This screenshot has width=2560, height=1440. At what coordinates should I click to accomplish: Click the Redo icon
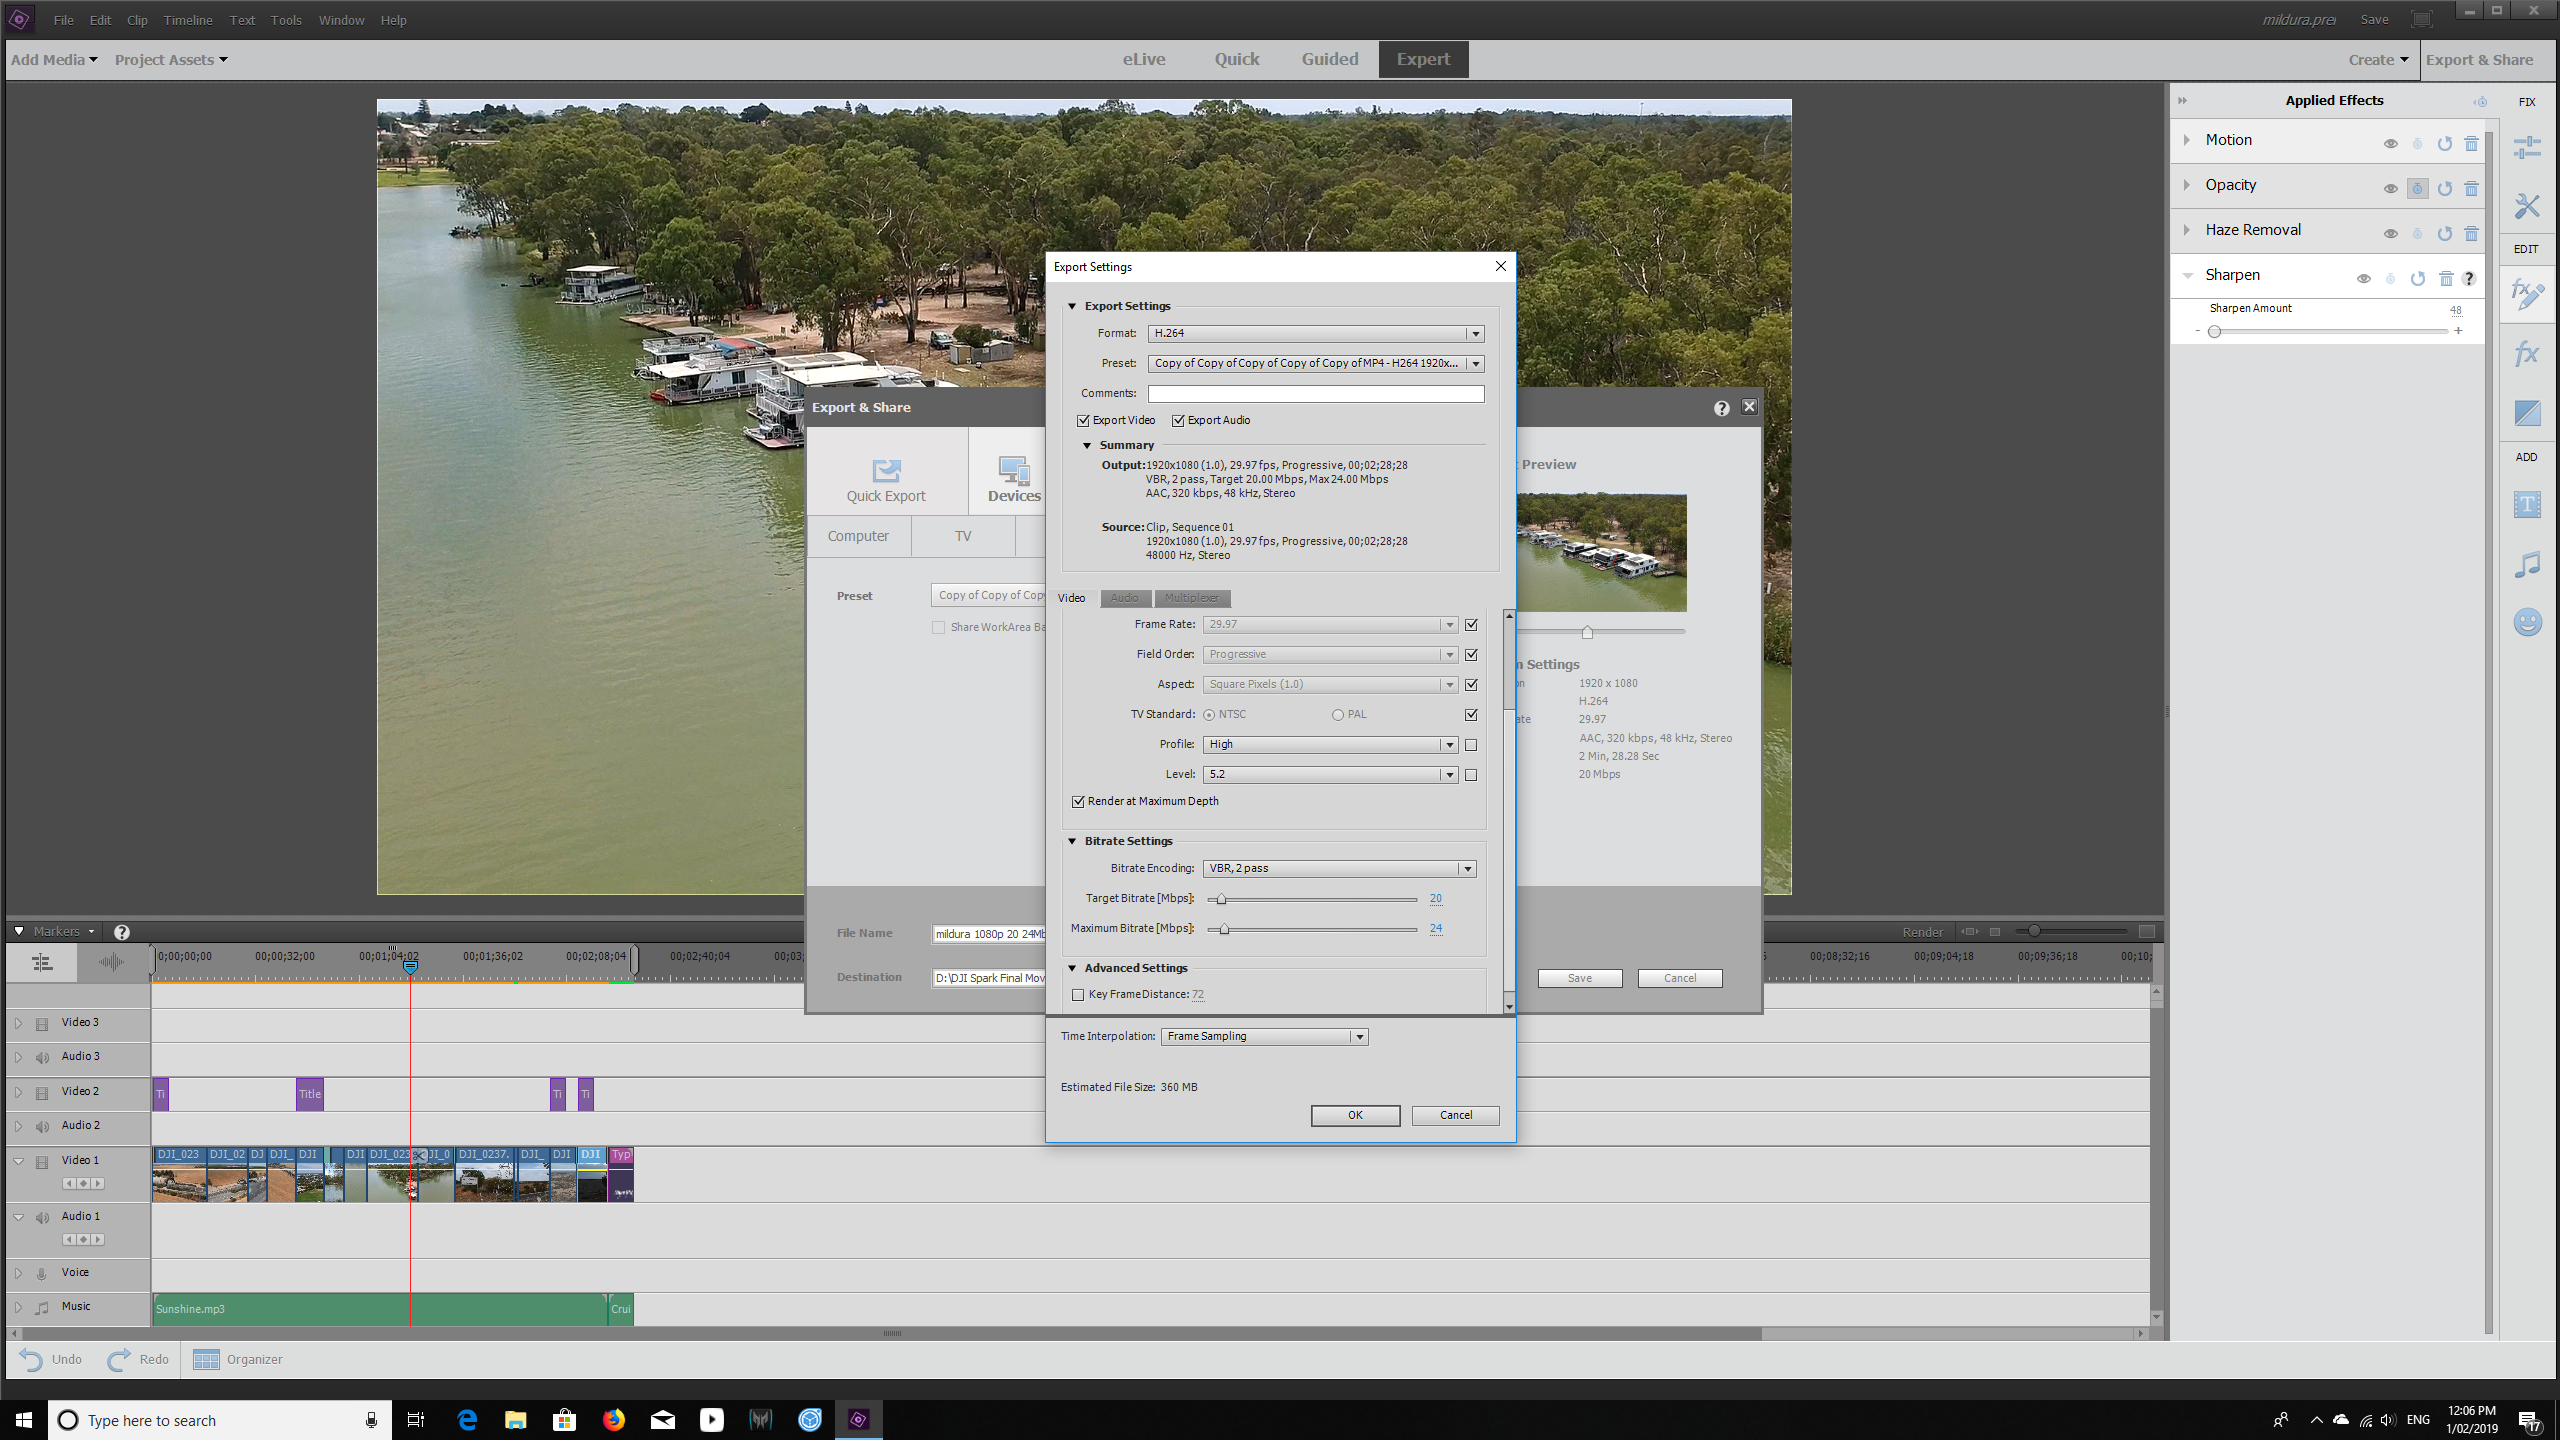click(x=119, y=1360)
